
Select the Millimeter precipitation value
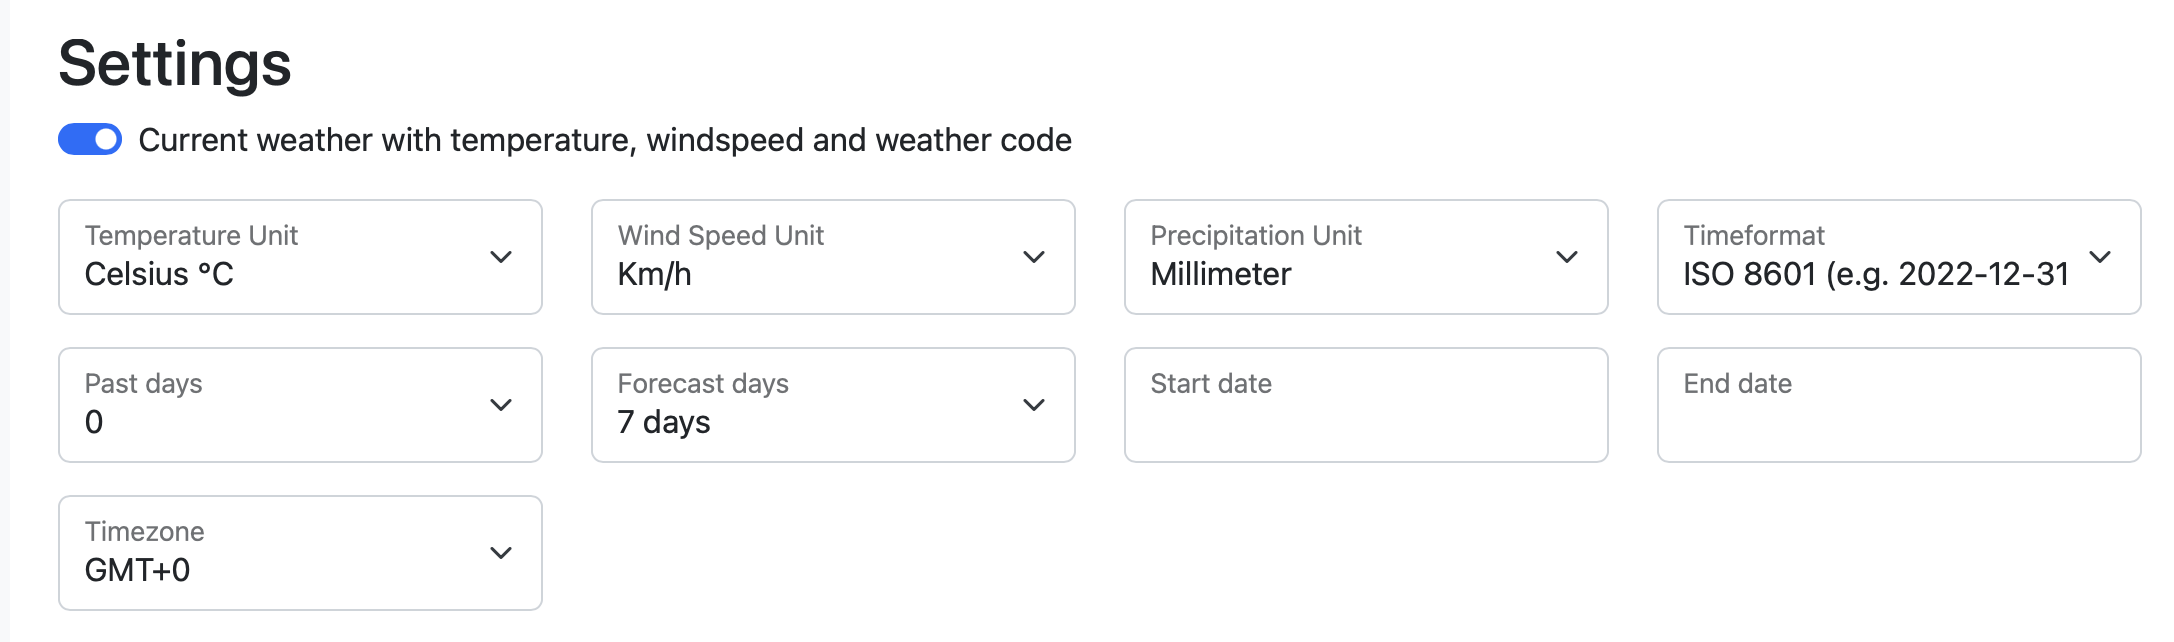pyautogui.click(x=1222, y=273)
